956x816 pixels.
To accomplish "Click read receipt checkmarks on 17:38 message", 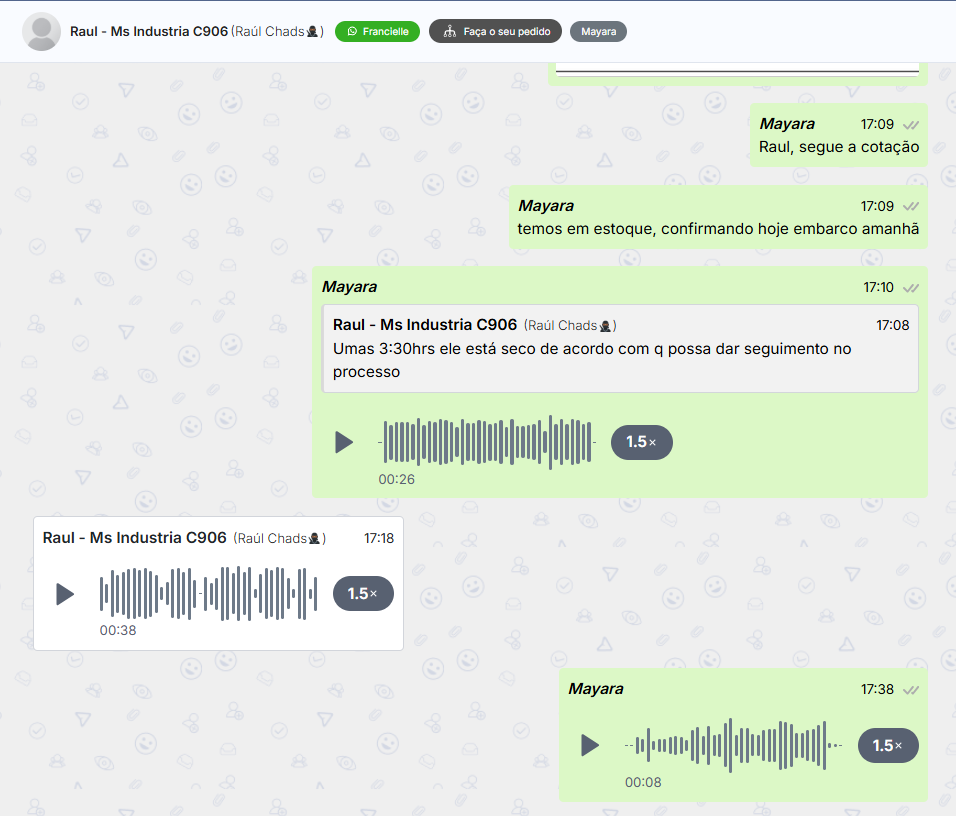I will tap(910, 690).
